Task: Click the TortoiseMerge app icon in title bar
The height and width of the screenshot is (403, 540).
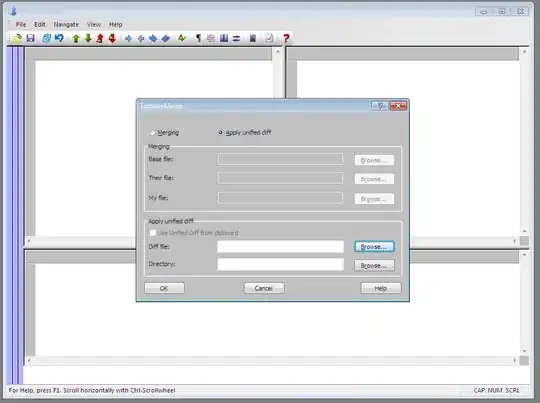Action: [x=13, y=11]
